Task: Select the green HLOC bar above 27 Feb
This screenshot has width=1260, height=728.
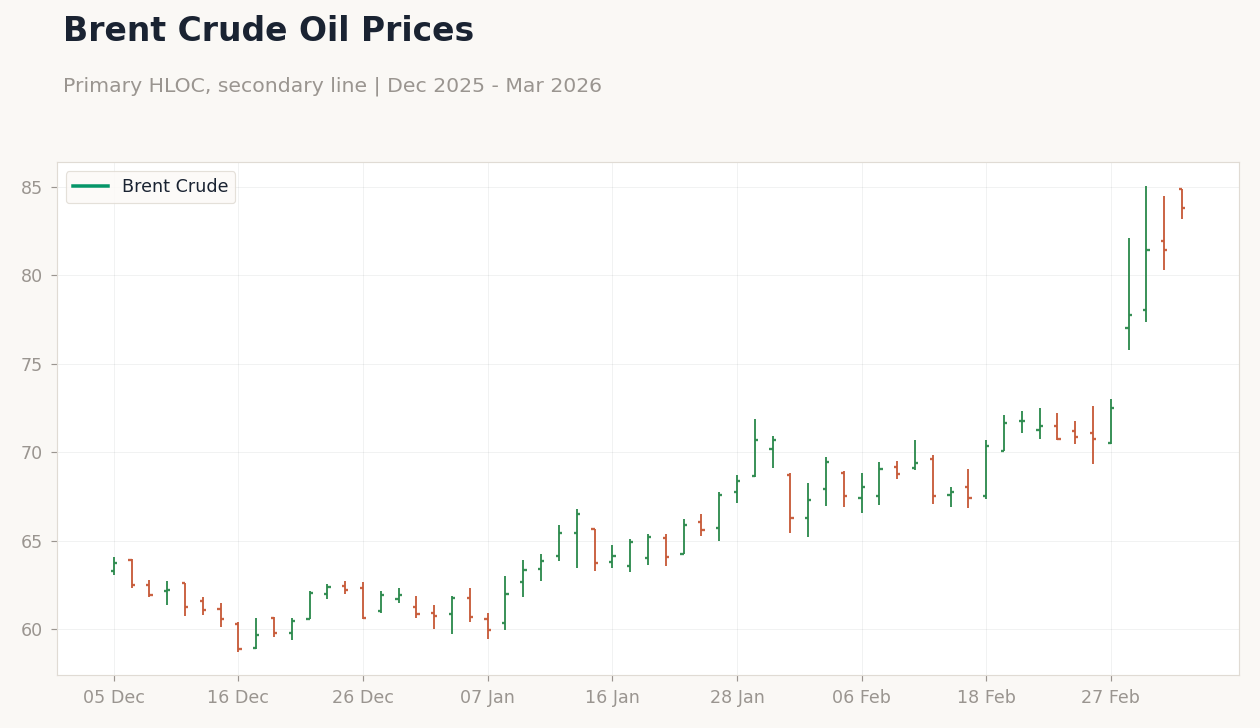Action: pyautogui.click(x=1111, y=422)
